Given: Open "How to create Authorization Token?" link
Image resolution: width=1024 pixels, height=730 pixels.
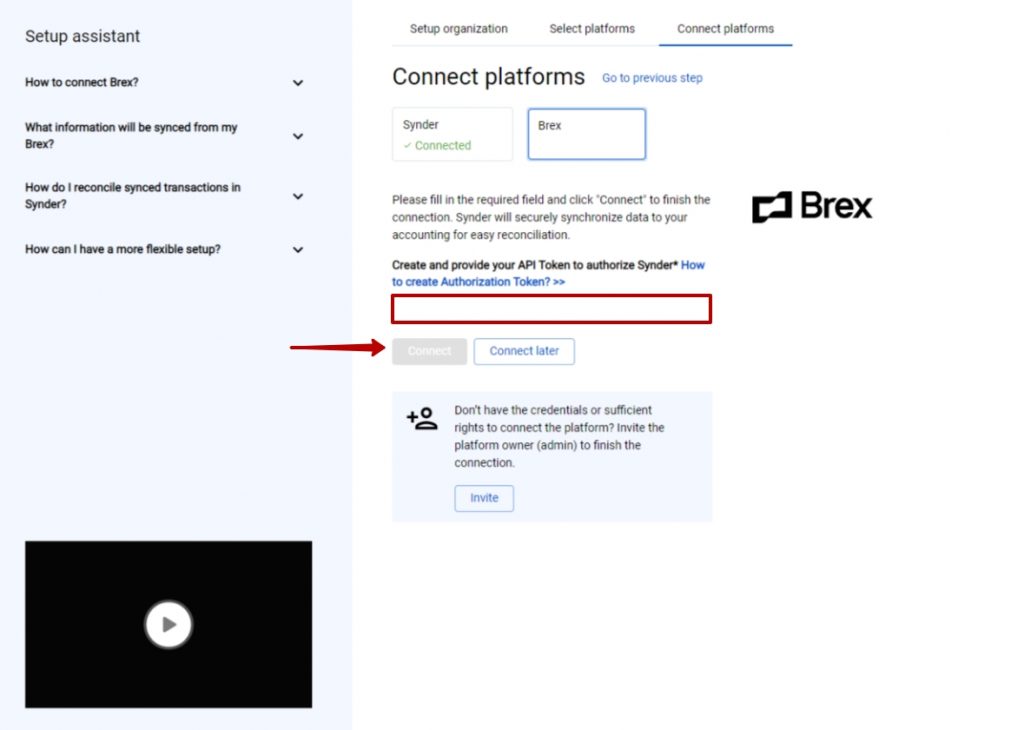Looking at the screenshot, I should click(549, 274).
